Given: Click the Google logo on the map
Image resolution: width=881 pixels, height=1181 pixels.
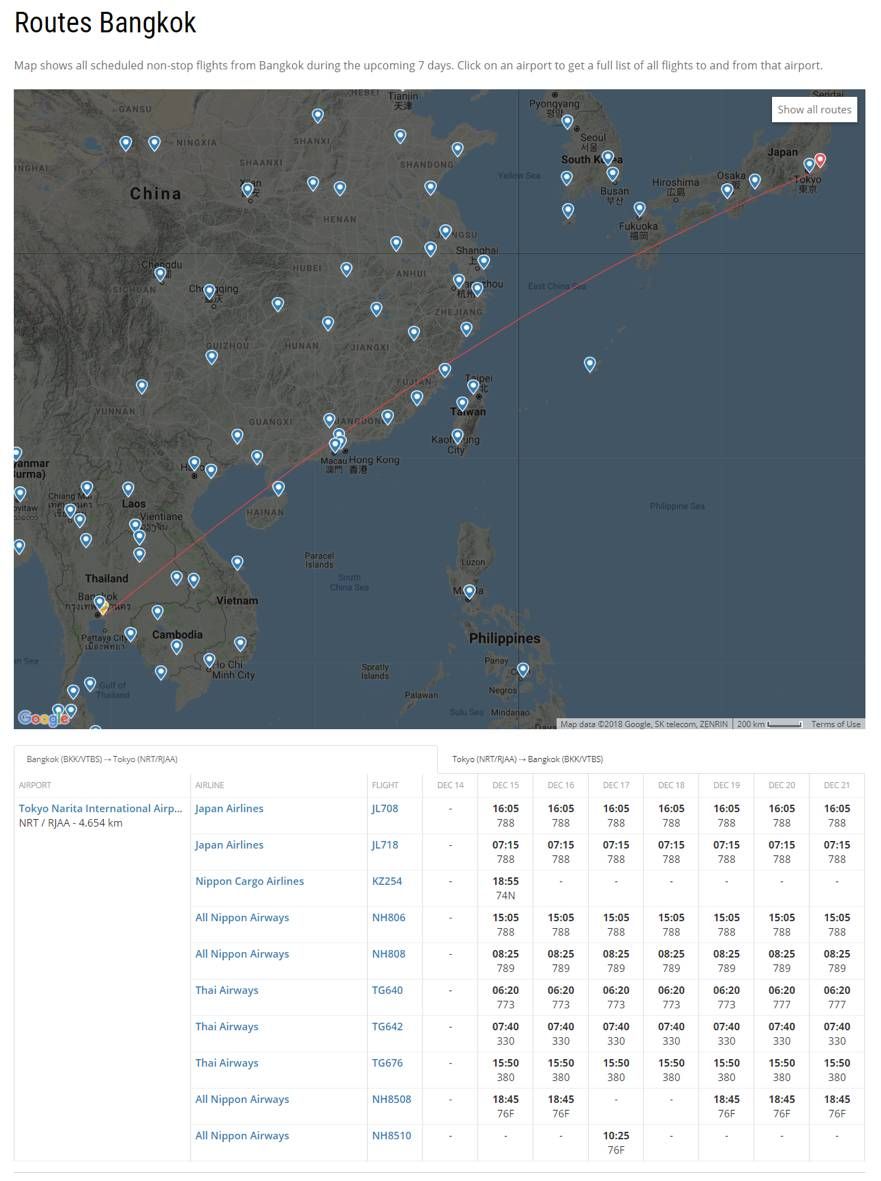Looking at the screenshot, I should (x=44, y=718).
